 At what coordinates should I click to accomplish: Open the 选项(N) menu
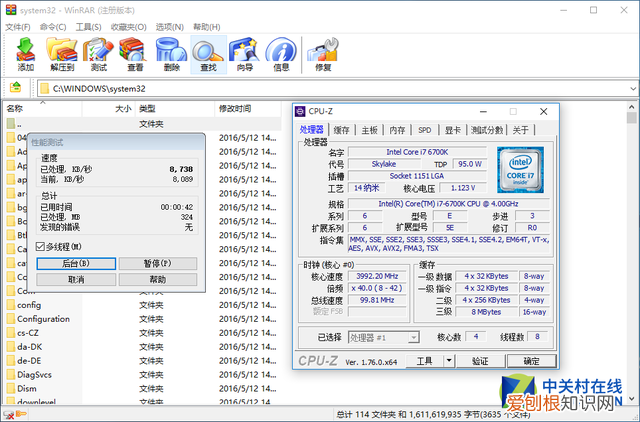(170, 27)
